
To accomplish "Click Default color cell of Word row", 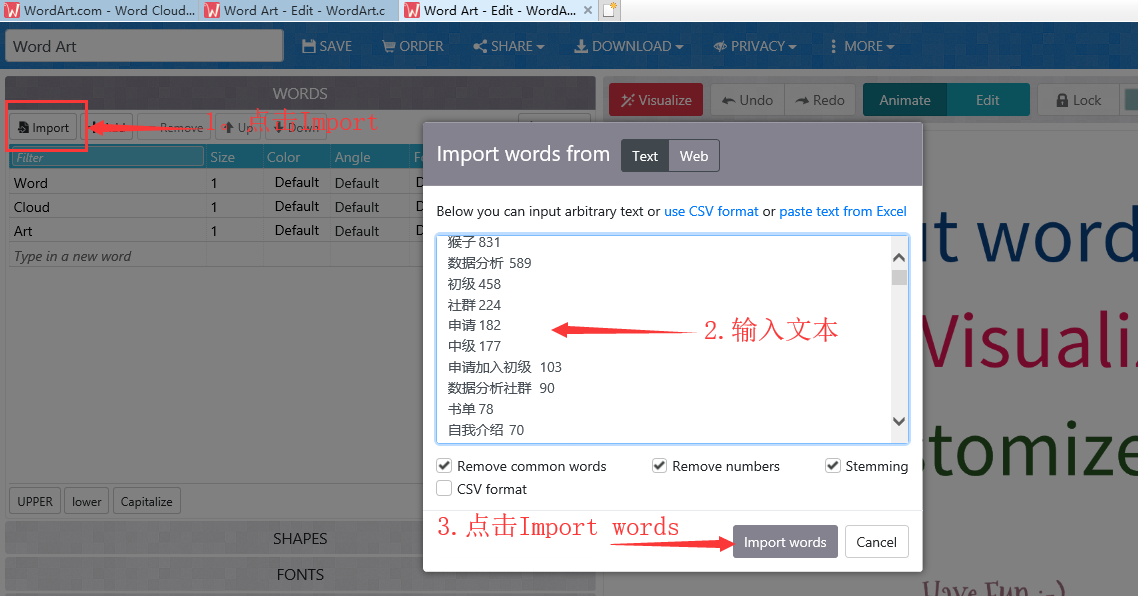I will click(297, 182).
